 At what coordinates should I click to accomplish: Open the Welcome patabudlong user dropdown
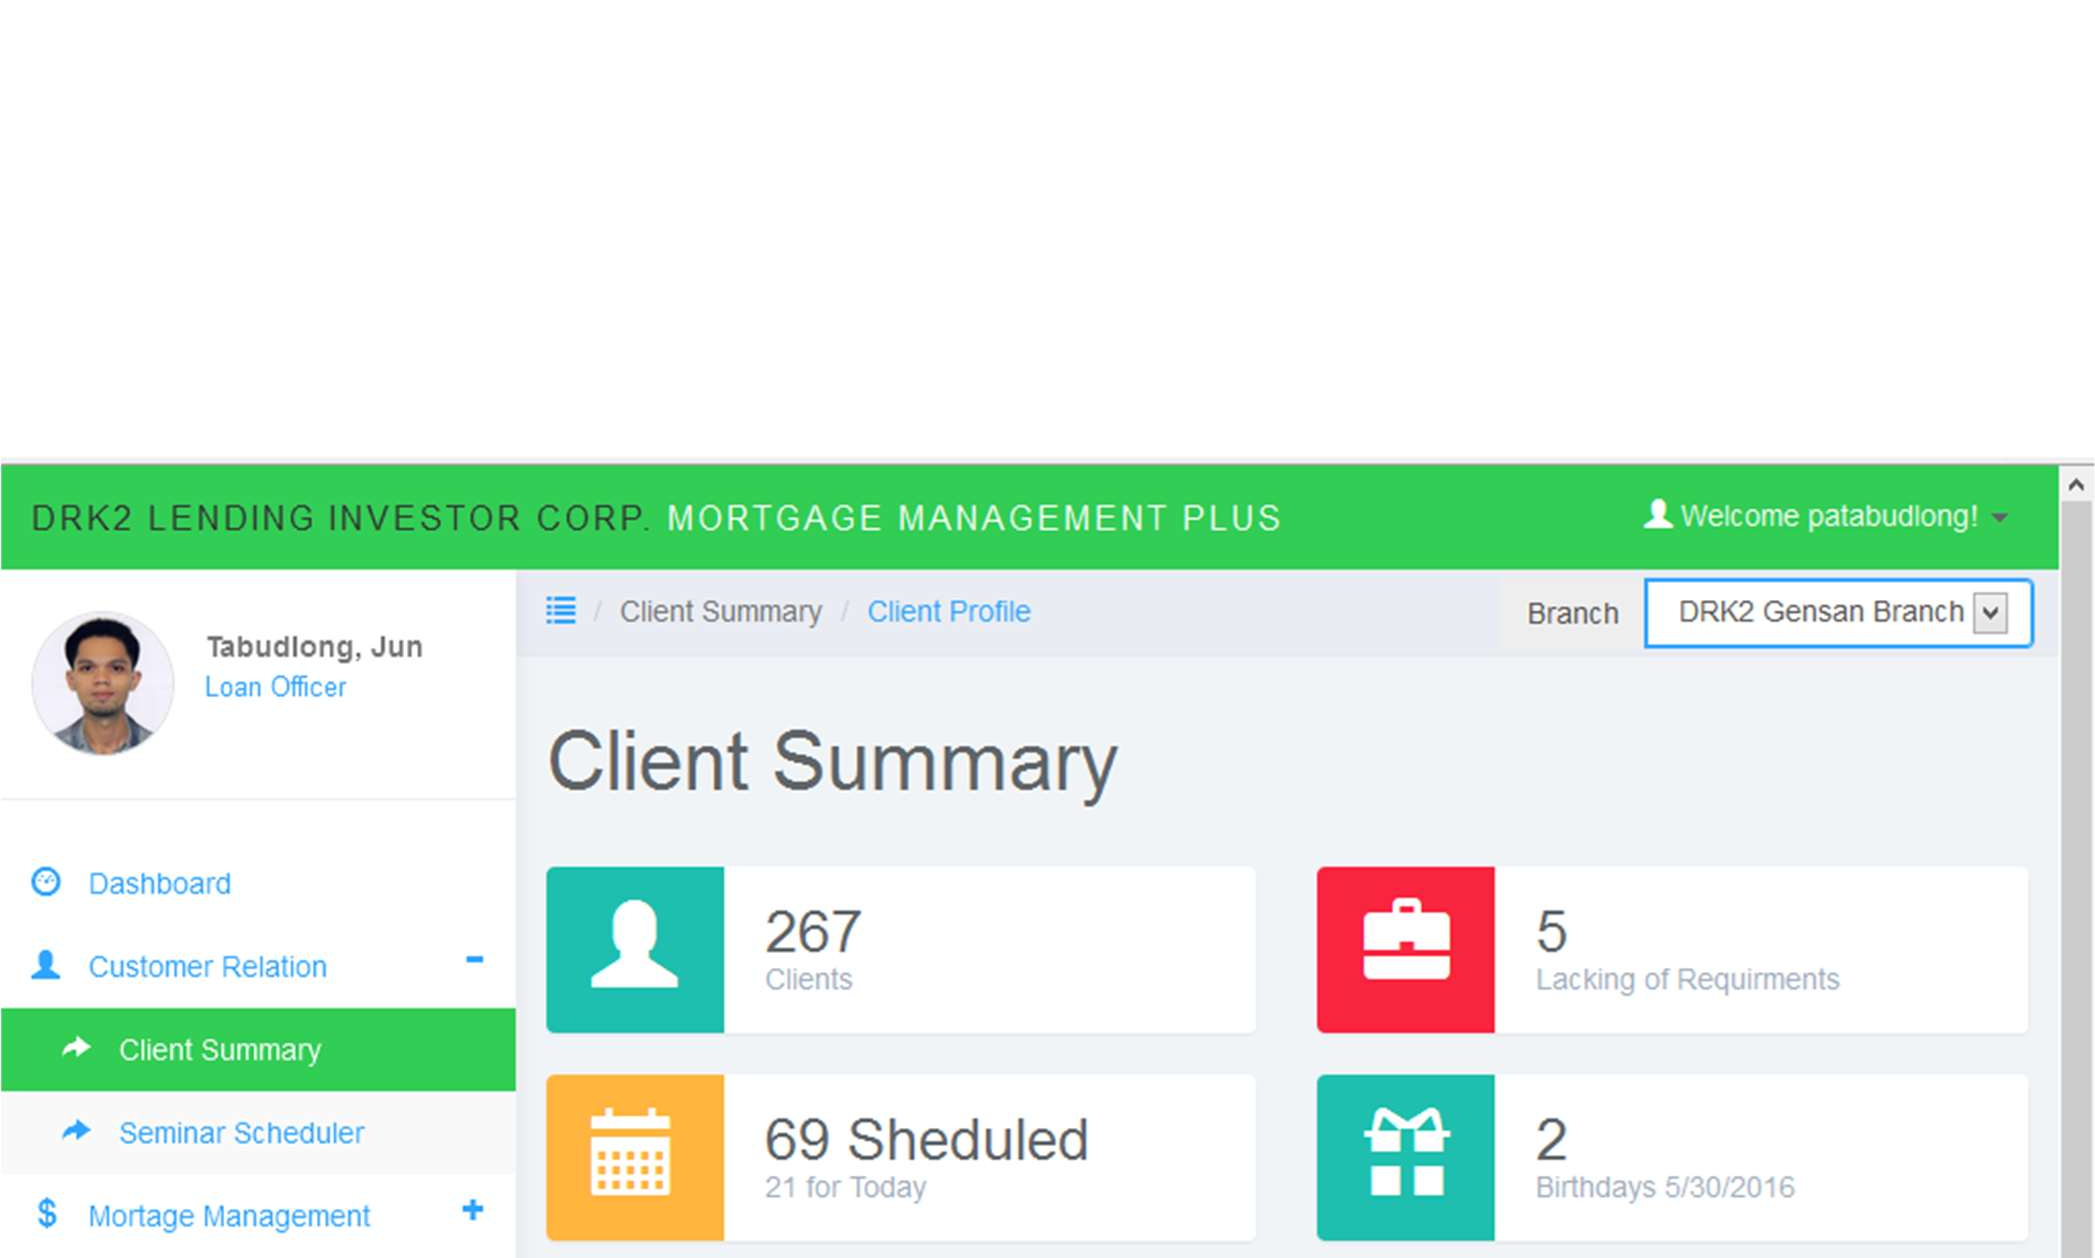click(x=1826, y=516)
